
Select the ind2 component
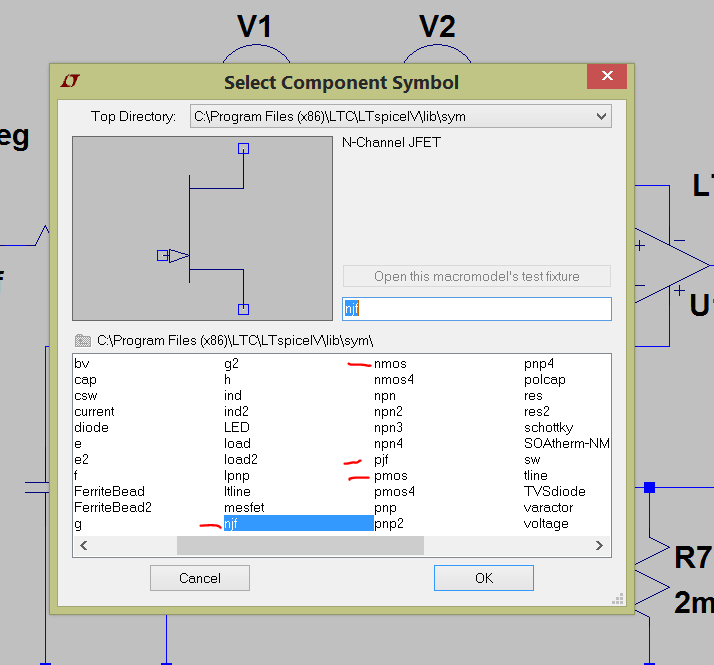[236, 411]
